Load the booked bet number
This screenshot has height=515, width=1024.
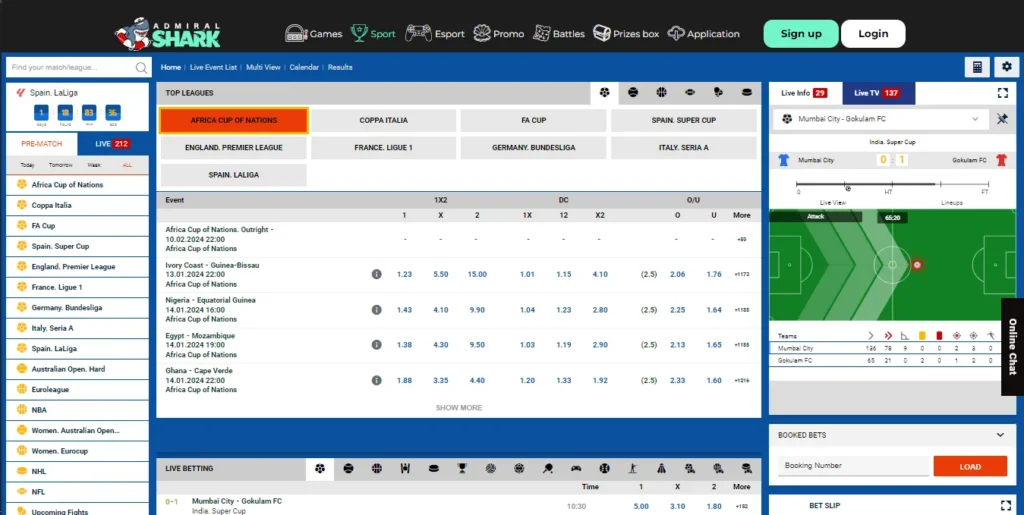(x=969, y=466)
